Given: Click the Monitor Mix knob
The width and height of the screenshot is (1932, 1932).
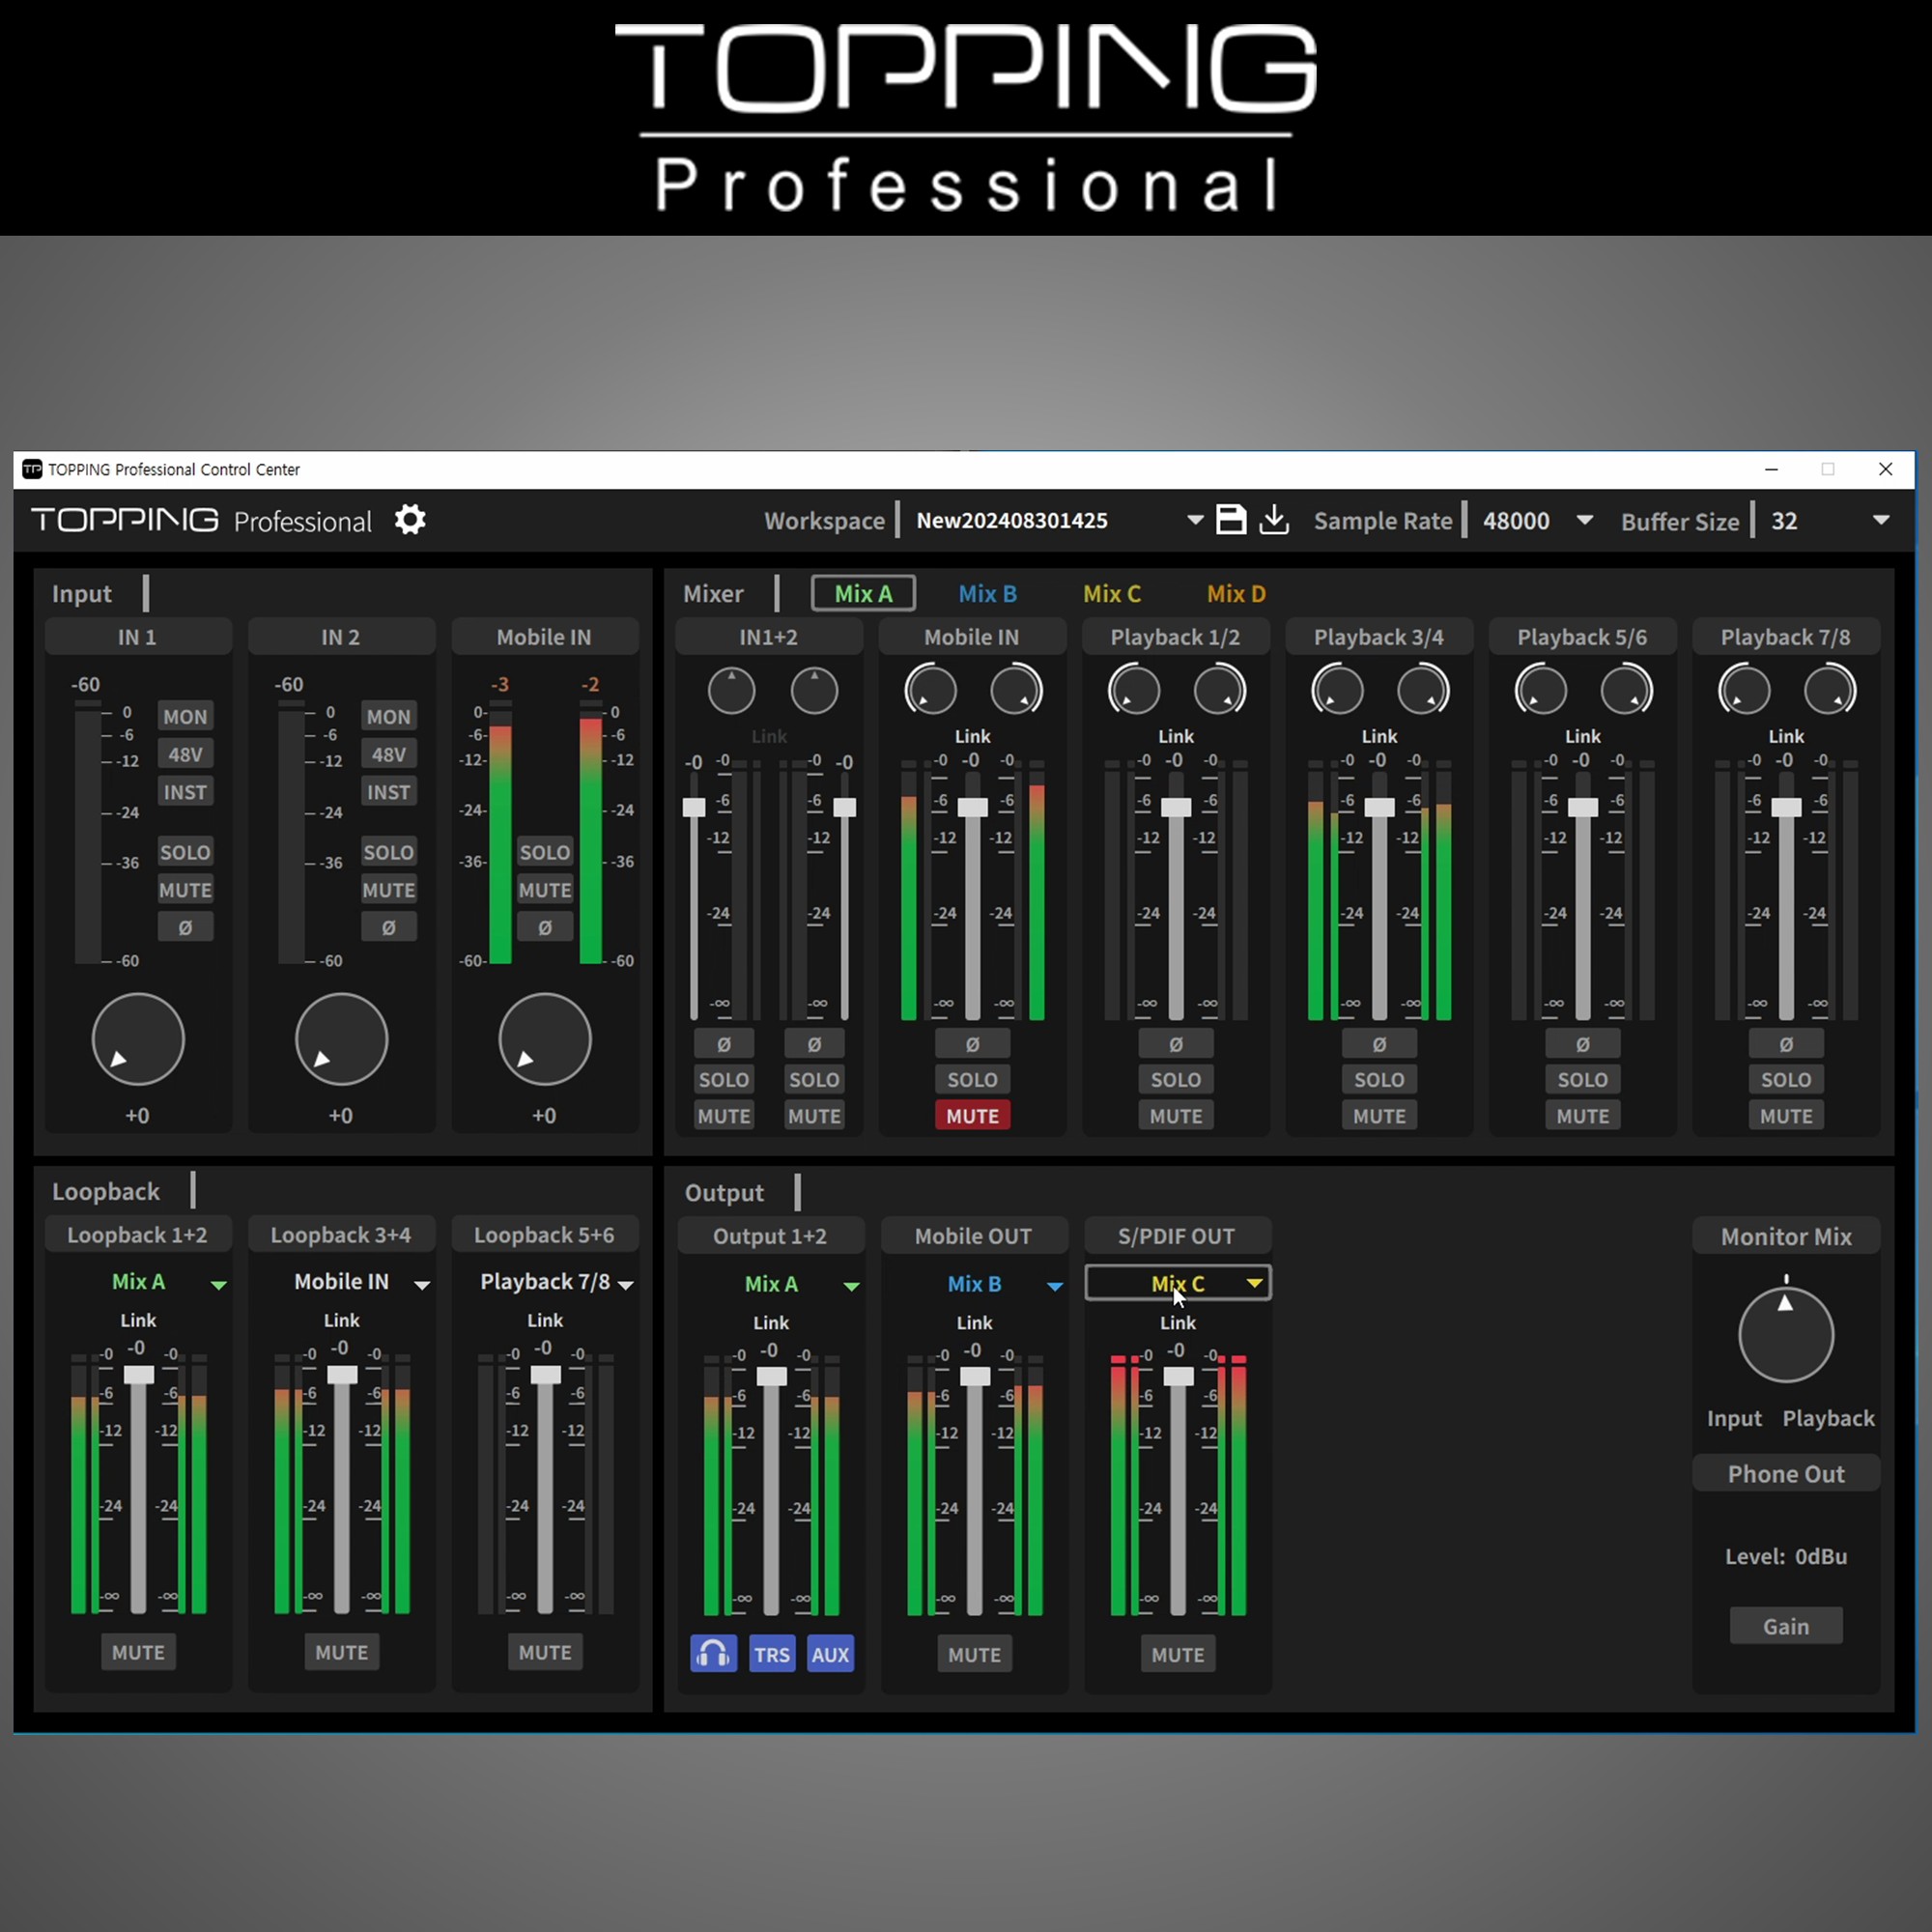Looking at the screenshot, I should pyautogui.click(x=1786, y=1334).
